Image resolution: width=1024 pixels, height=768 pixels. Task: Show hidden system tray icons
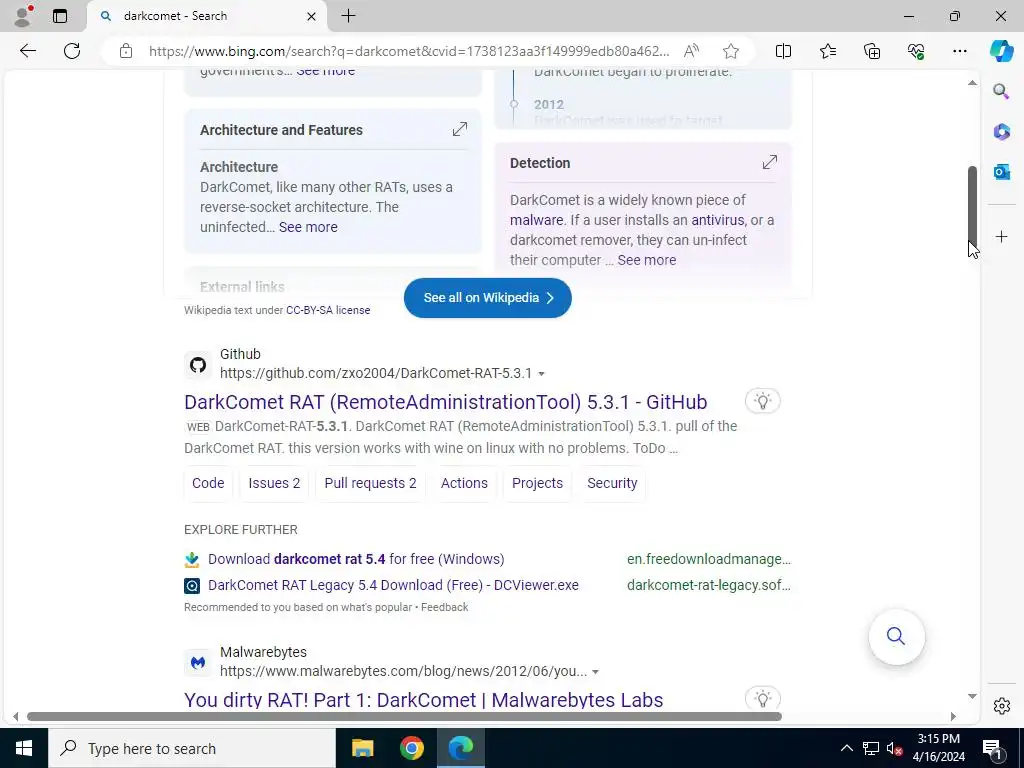(x=846, y=748)
